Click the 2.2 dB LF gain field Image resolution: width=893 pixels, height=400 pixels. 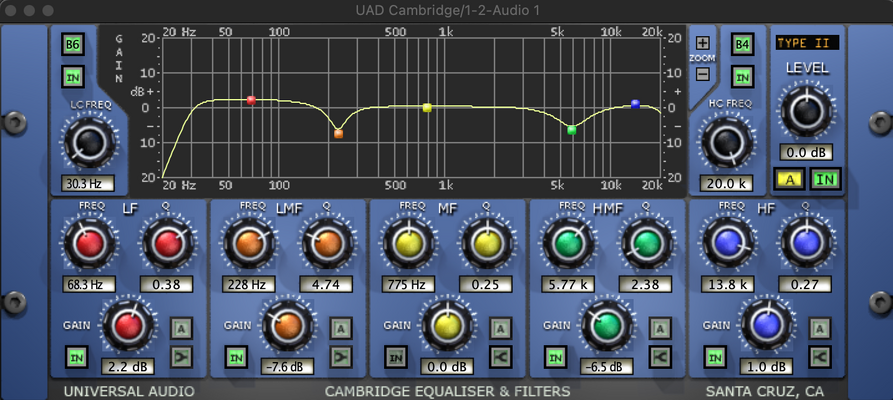click(128, 366)
